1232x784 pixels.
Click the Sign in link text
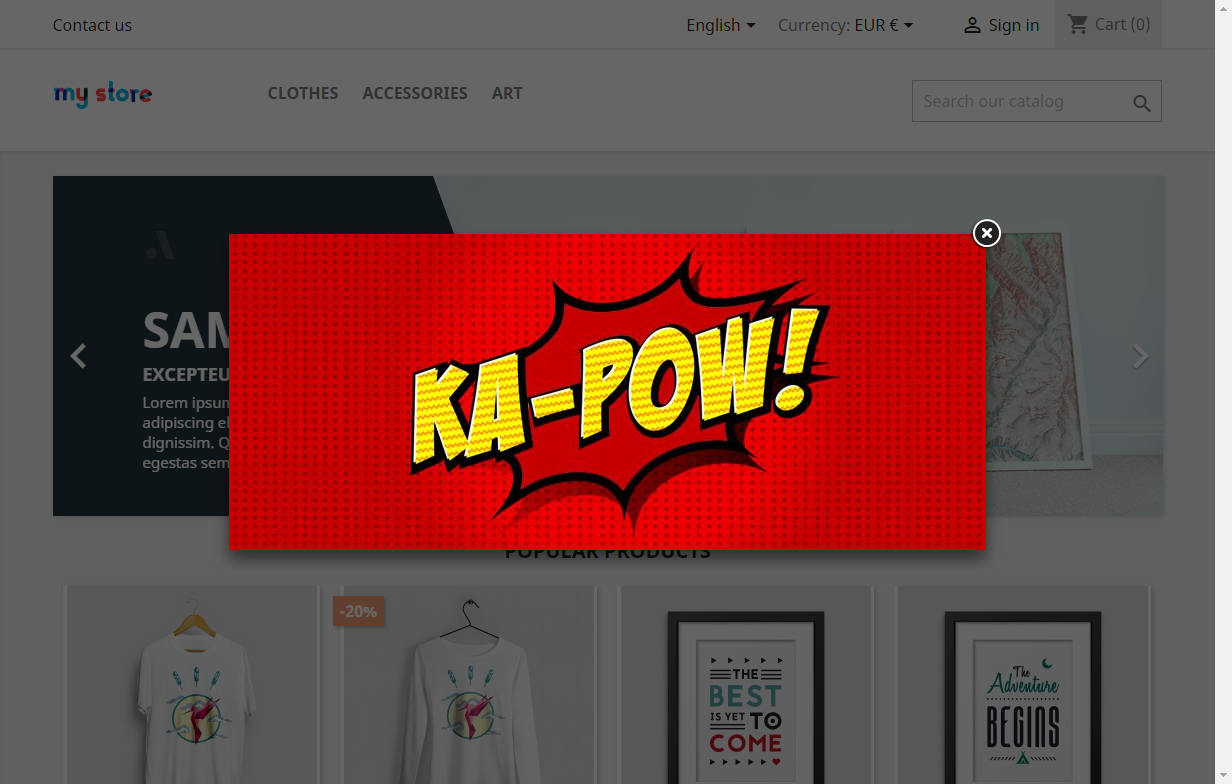1013,25
